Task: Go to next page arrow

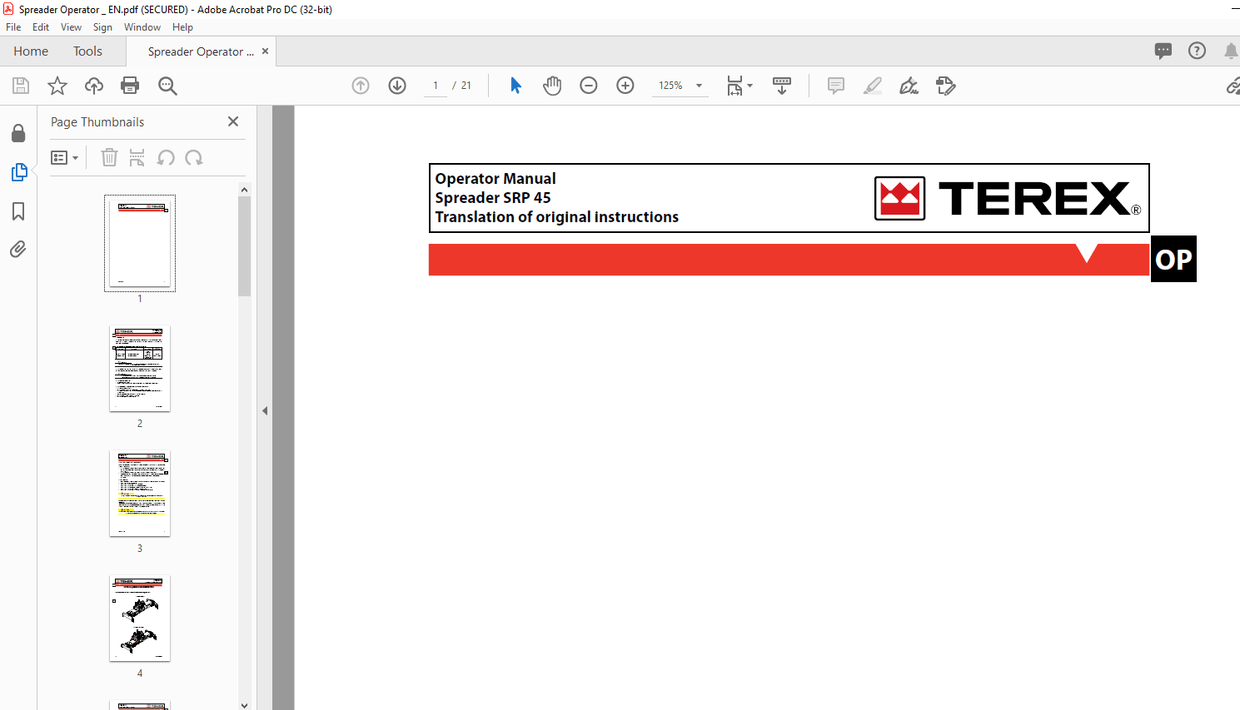Action: pos(397,86)
